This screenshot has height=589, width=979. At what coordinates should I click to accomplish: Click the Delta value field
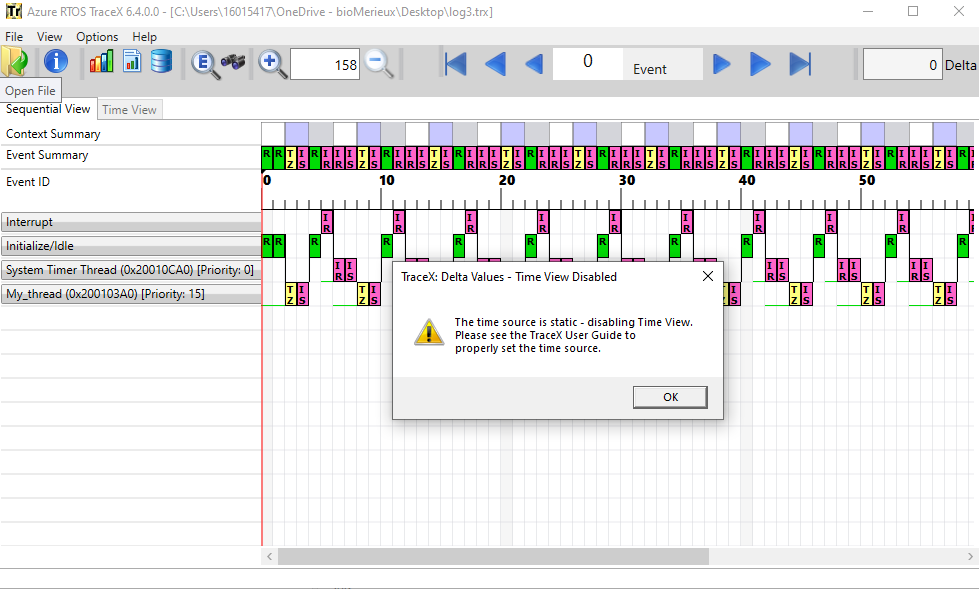coord(902,64)
